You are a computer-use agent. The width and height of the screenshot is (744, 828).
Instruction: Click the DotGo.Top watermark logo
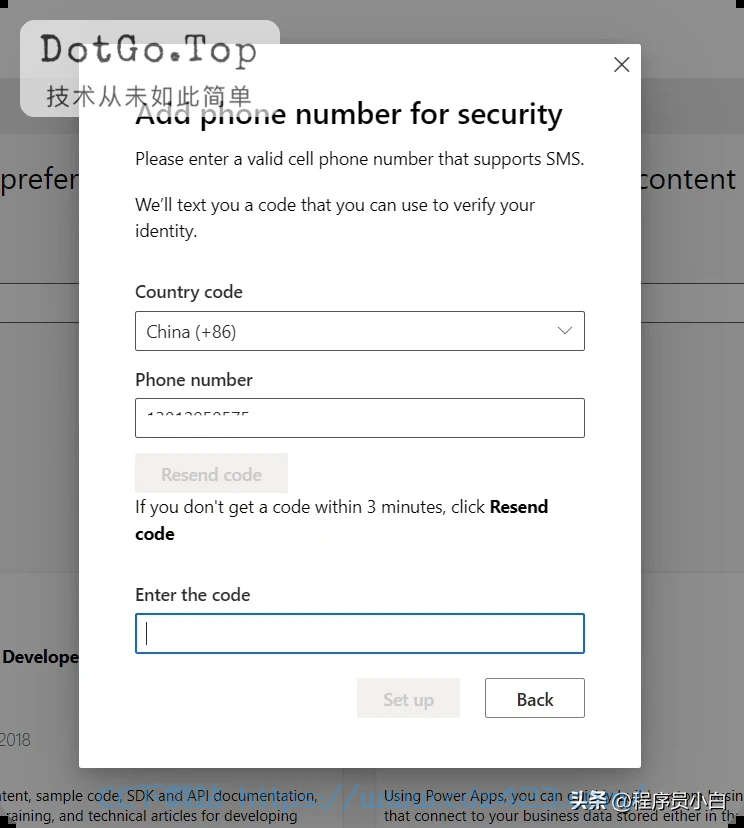[x=148, y=50]
